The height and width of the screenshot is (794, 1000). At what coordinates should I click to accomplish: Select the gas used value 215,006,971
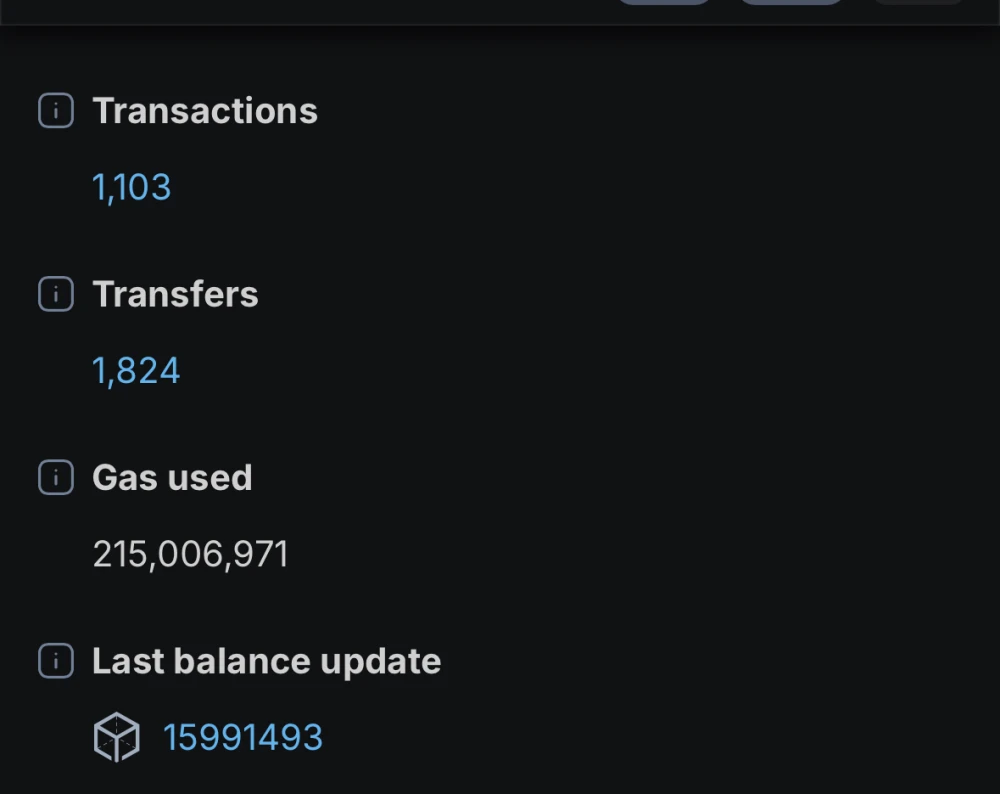point(190,554)
